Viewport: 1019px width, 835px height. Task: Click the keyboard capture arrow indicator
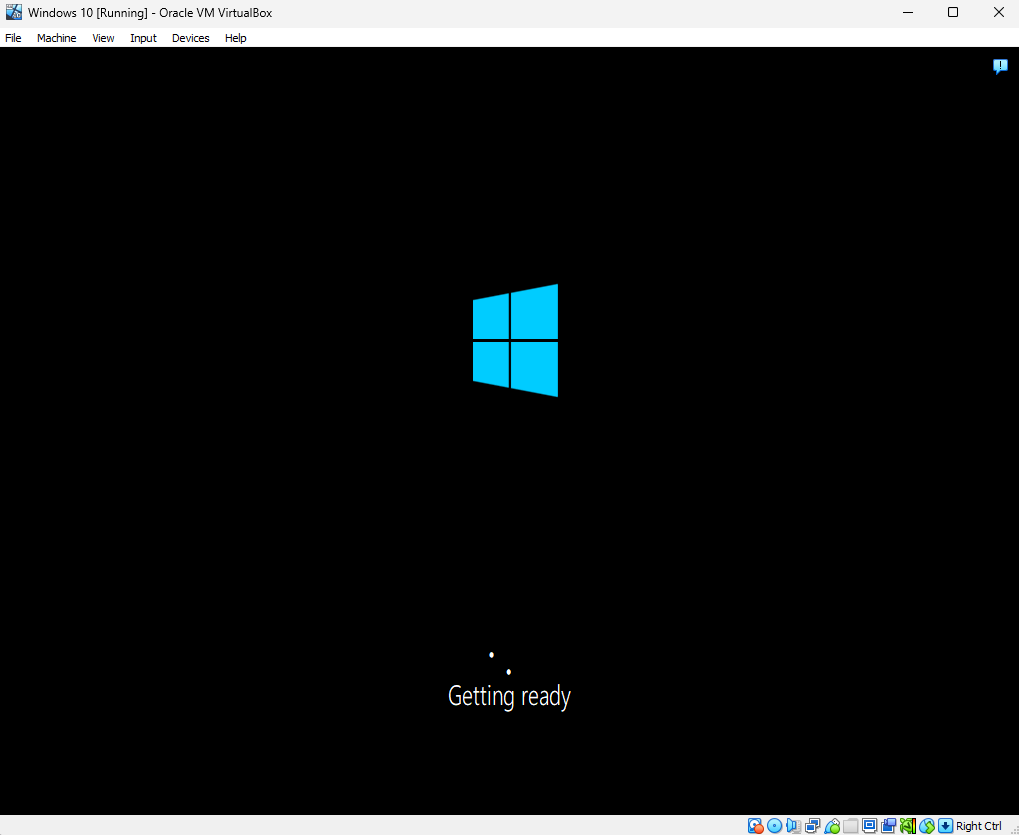(946, 826)
